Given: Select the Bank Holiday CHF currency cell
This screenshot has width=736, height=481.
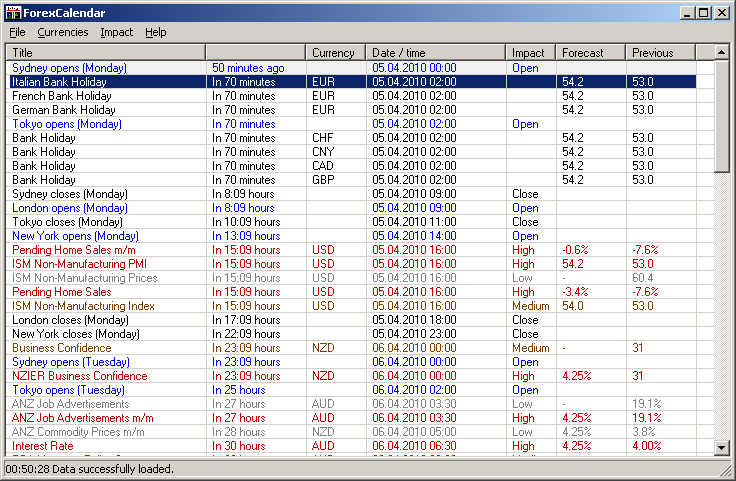Looking at the screenshot, I should [x=336, y=138].
